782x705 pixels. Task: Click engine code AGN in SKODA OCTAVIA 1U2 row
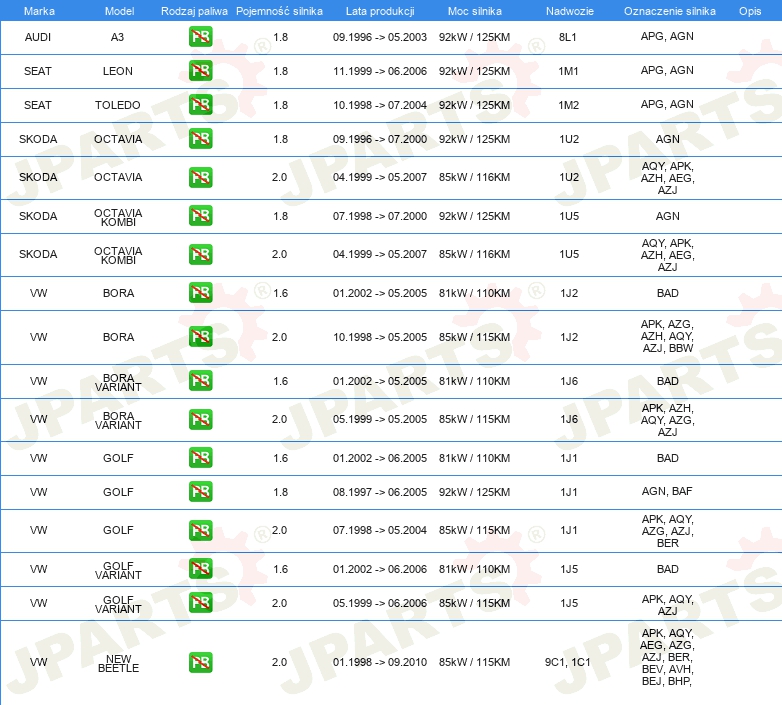point(667,139)
